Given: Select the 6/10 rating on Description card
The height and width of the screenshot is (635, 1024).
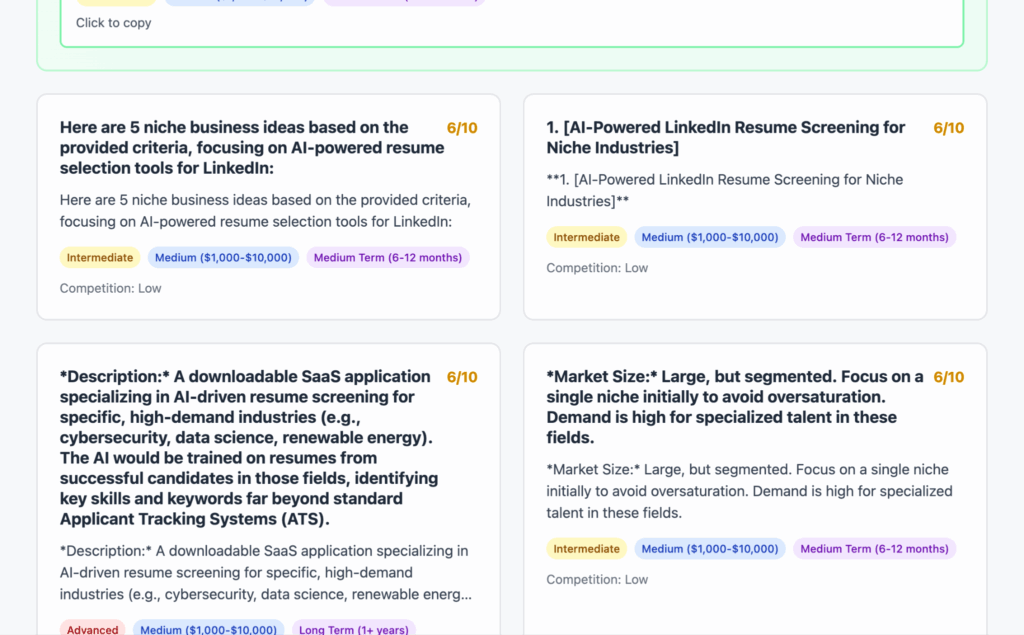Looking at the screenshot, I should [462, 377].
